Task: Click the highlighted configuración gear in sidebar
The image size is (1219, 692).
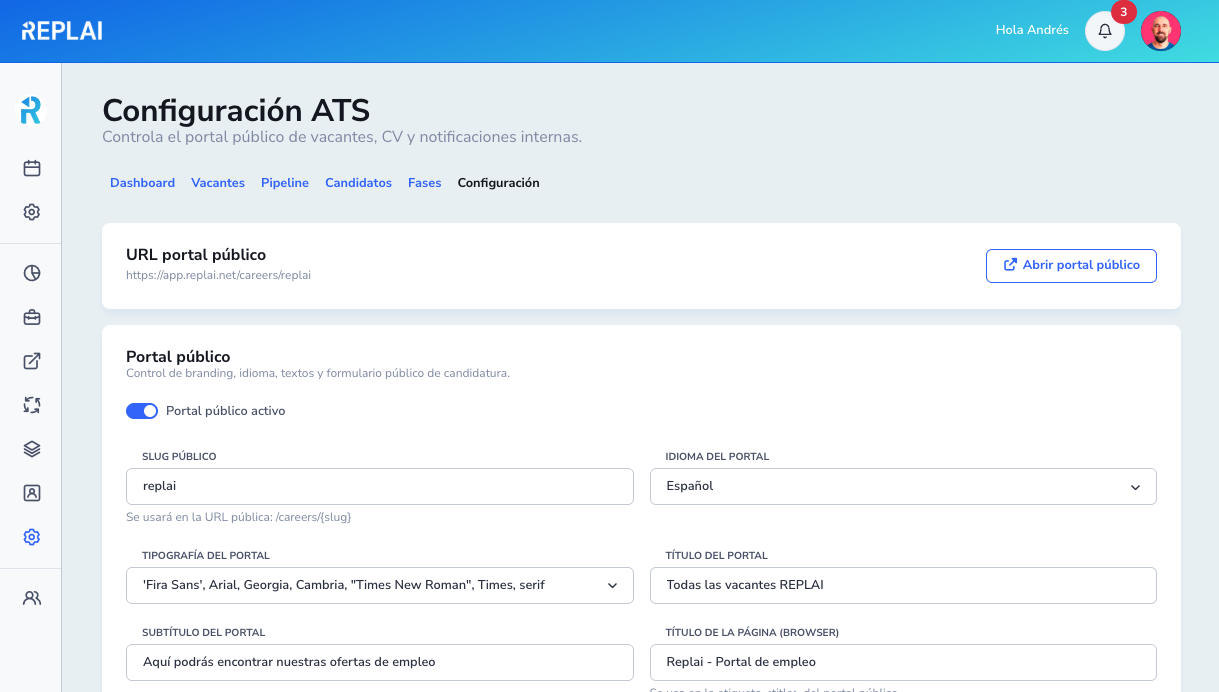Action: 31,537
